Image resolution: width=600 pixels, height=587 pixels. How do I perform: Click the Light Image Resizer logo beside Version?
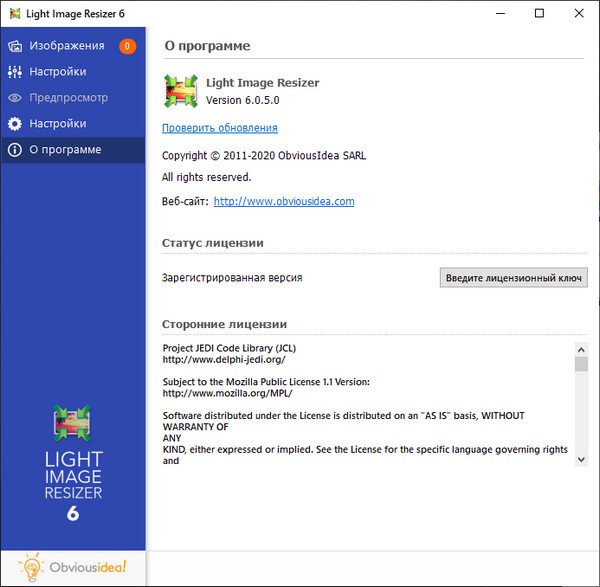point(181,91)
